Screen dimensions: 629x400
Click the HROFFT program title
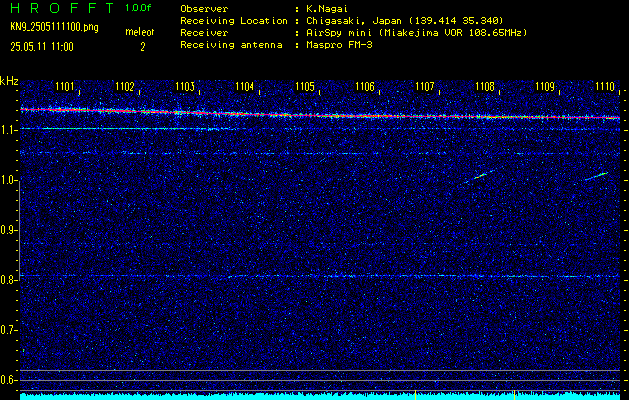tap(62, 8)
